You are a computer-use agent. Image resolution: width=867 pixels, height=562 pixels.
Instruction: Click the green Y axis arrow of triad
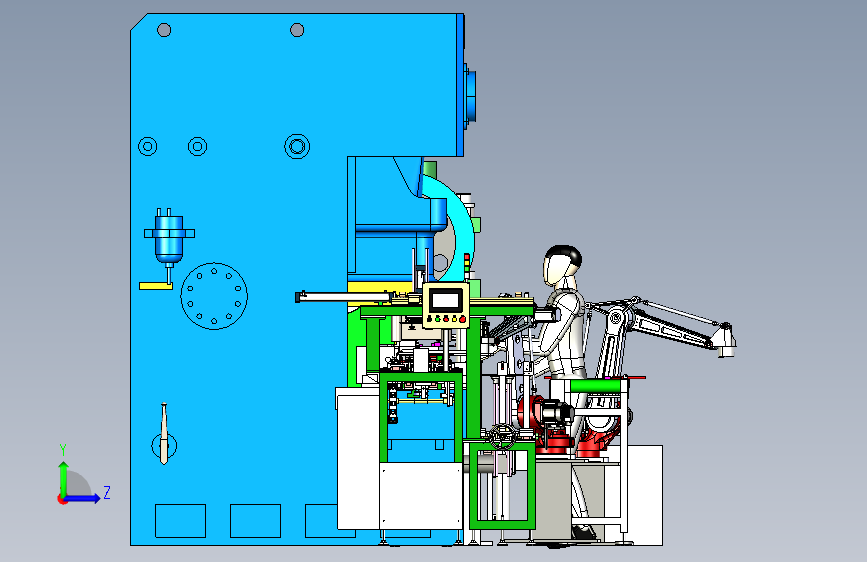click(x=64, y=478)
